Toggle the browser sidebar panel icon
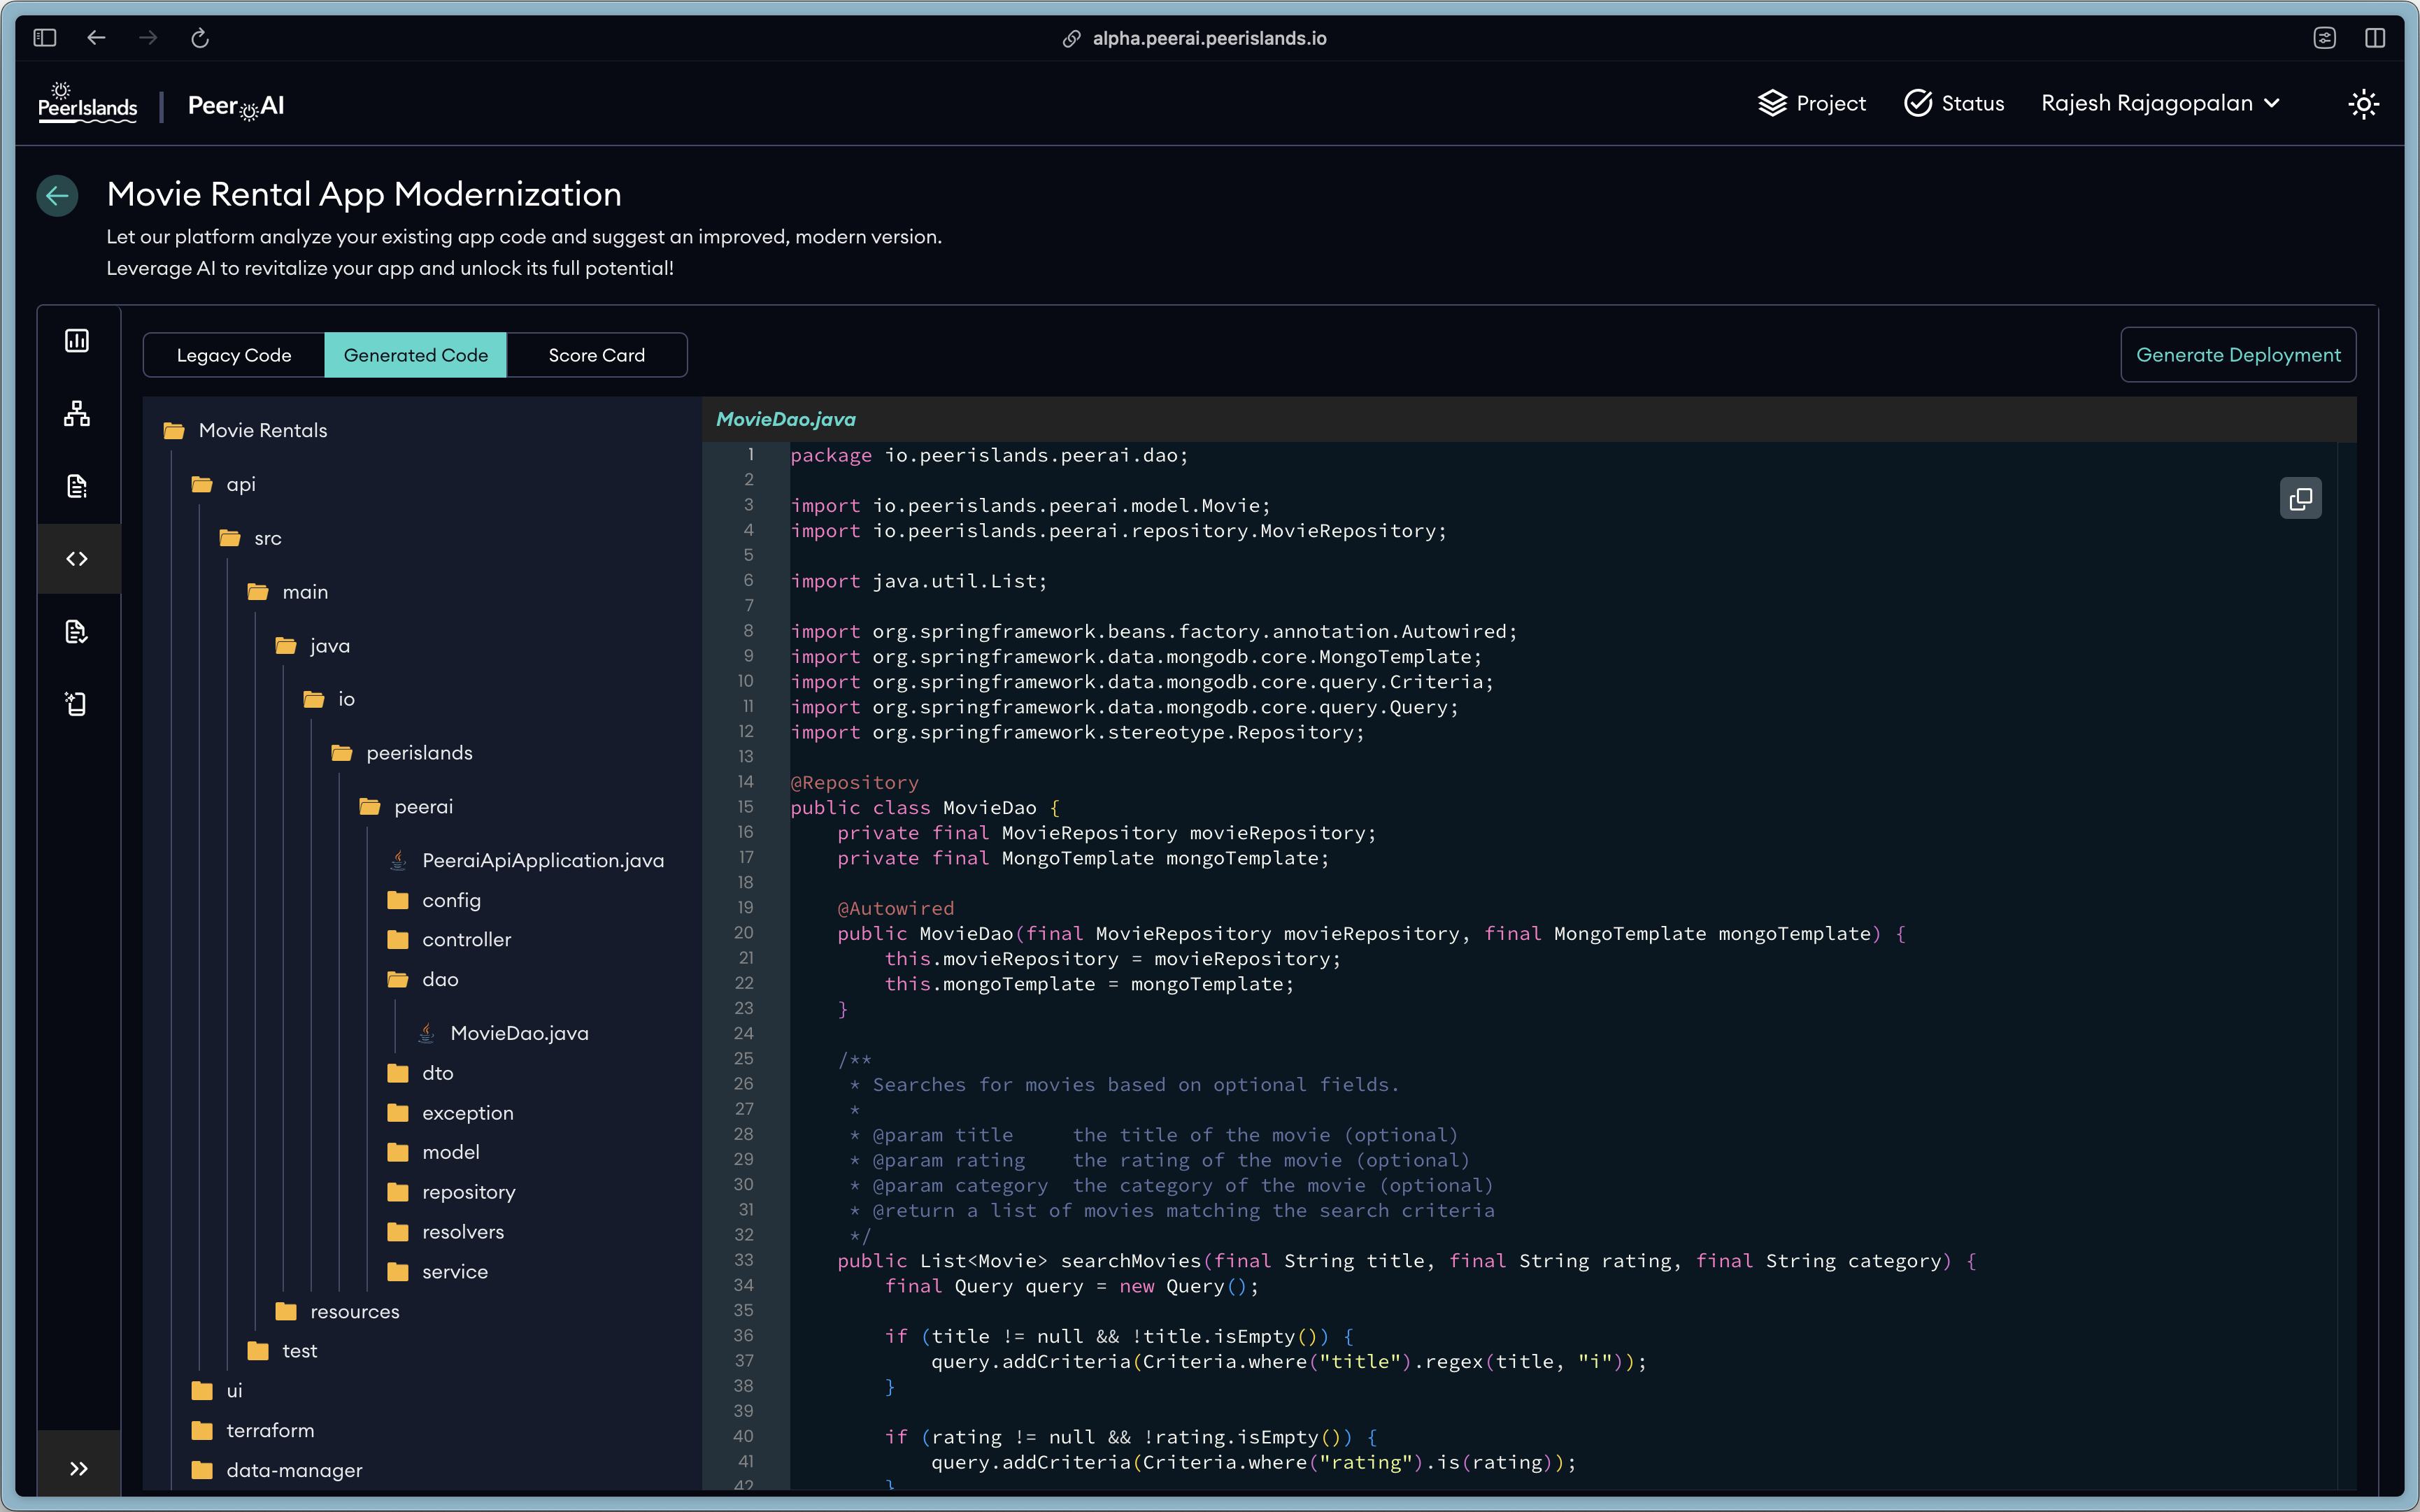 (45, 38)
